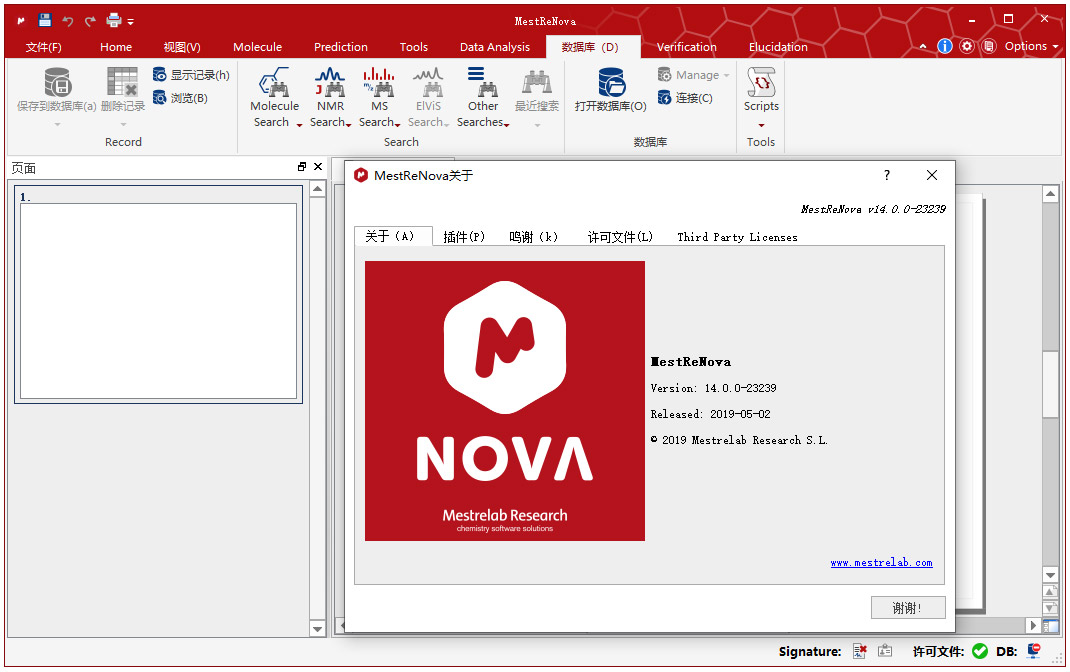Switch to the 插件(P) tab
The width and height of the screenshot is (1070, 672).
tap(464, 237)
